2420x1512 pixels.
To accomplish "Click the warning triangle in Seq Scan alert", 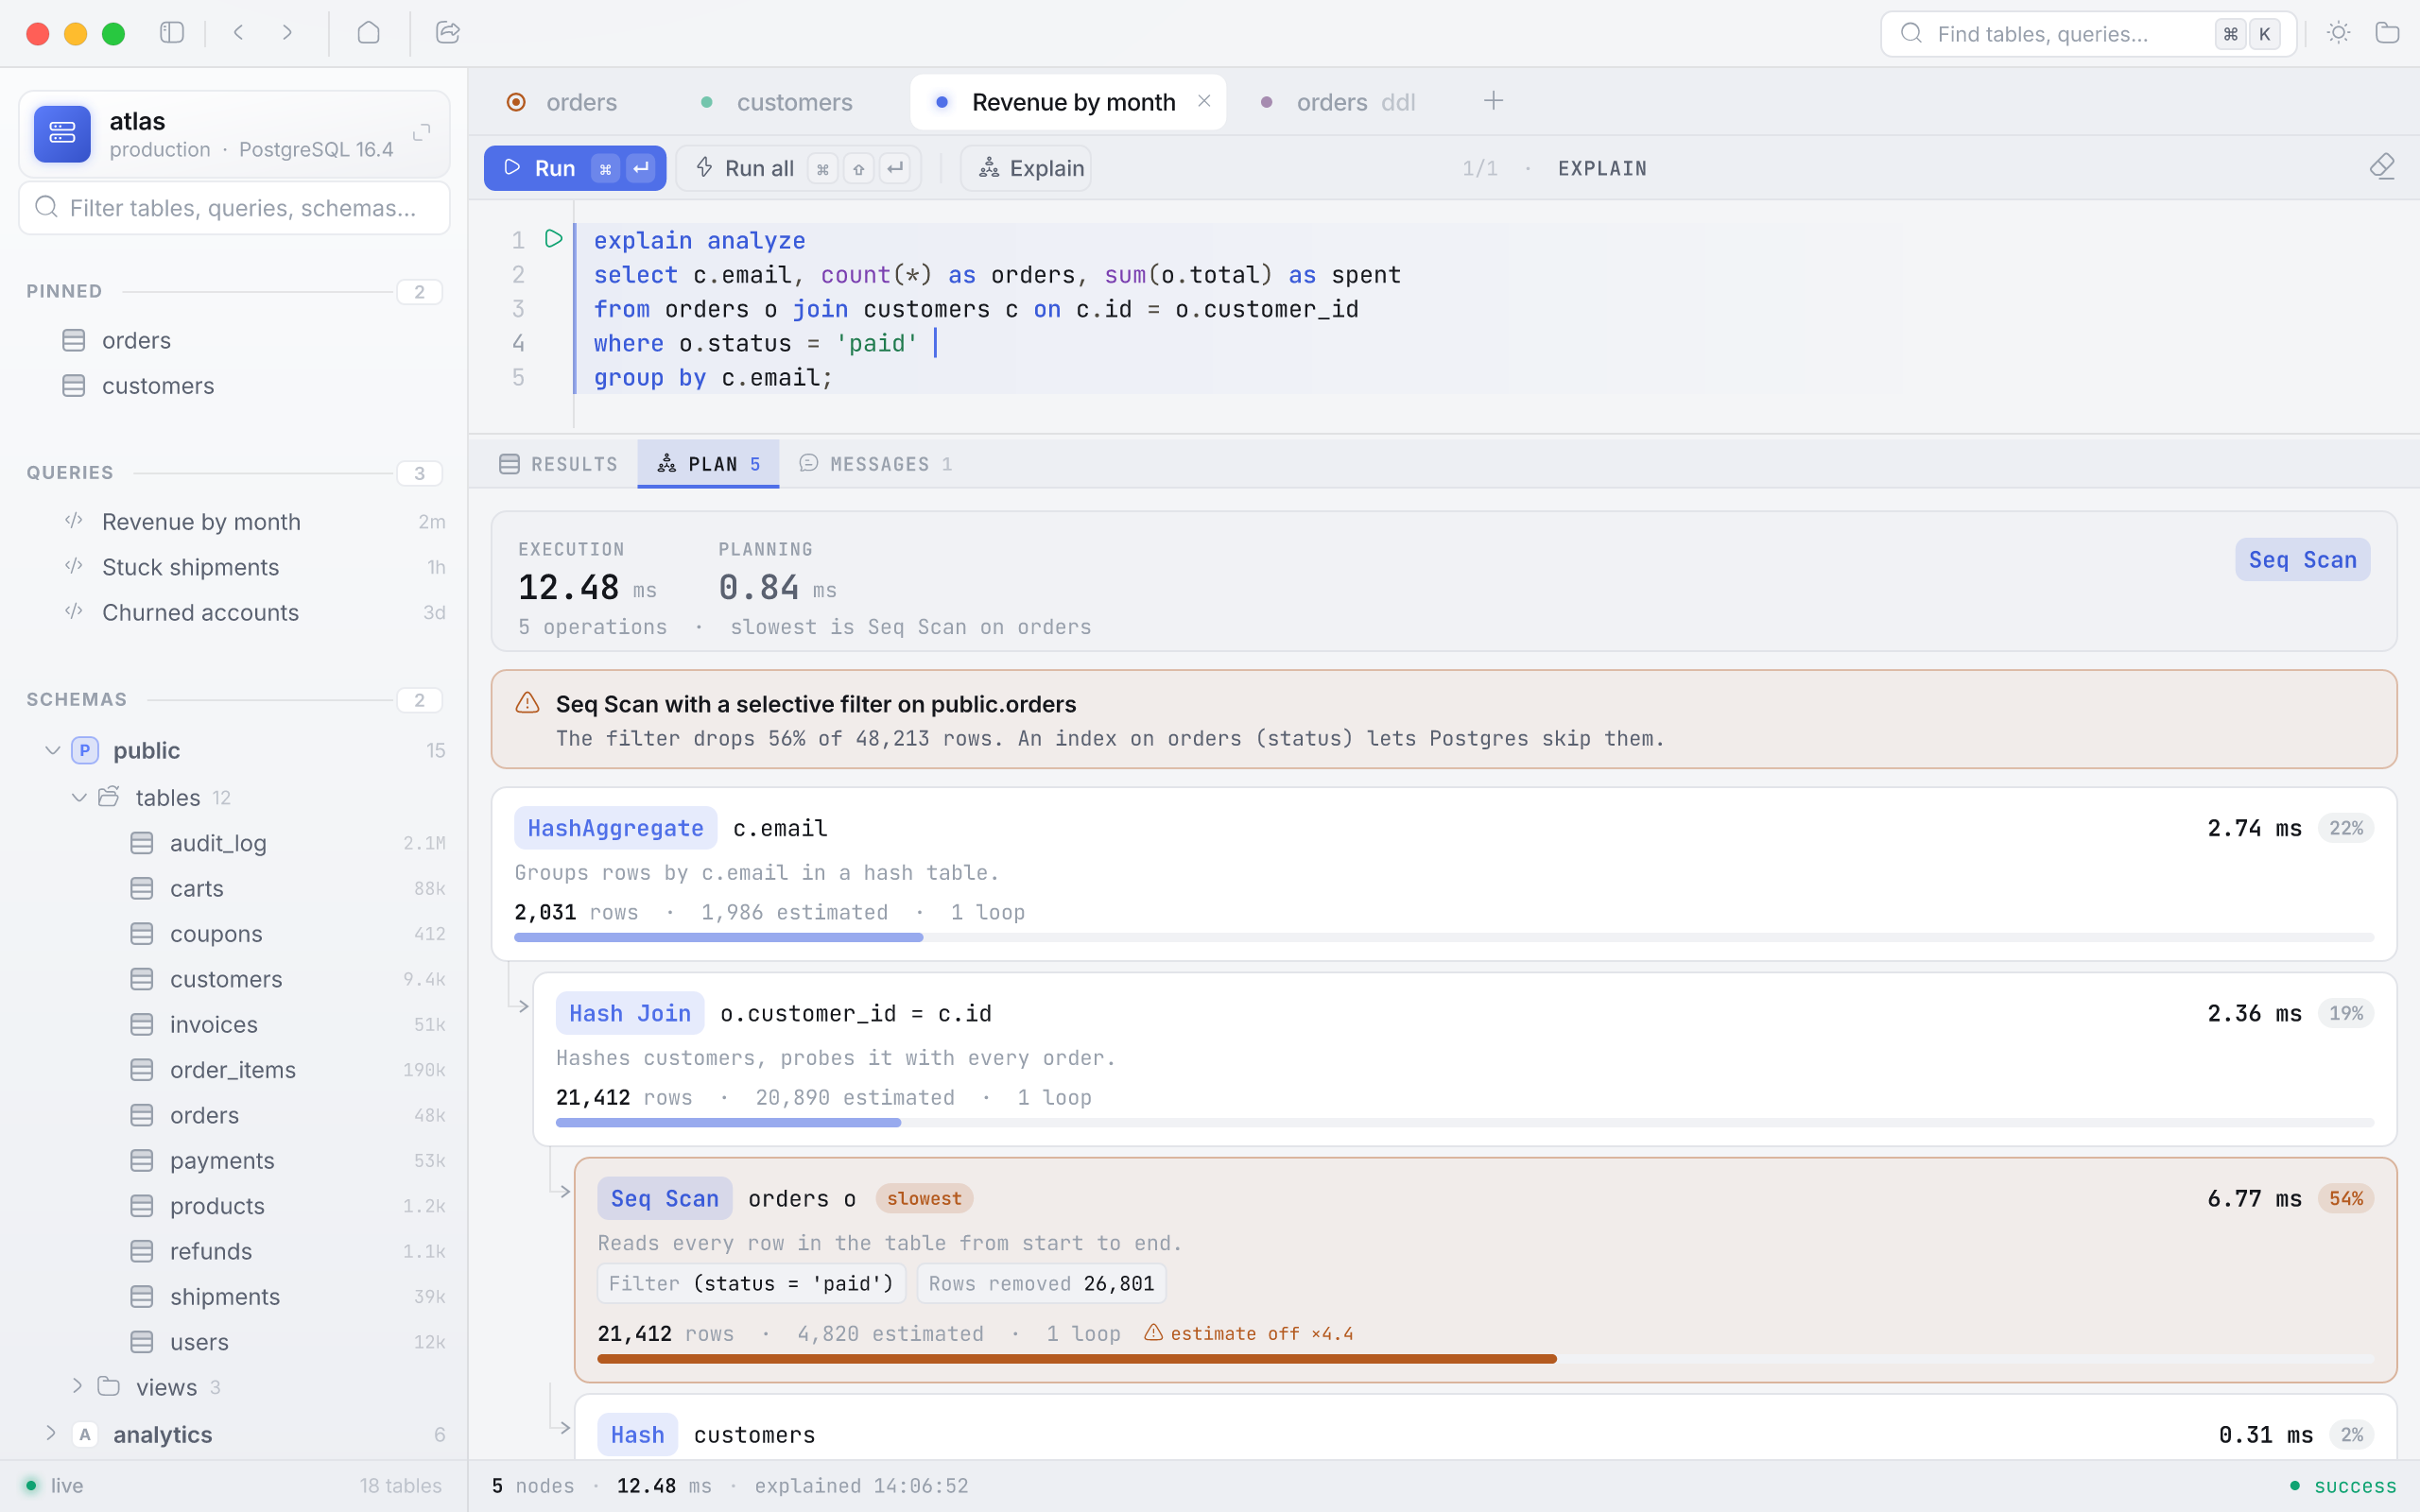I will click(x=527, y=704).
